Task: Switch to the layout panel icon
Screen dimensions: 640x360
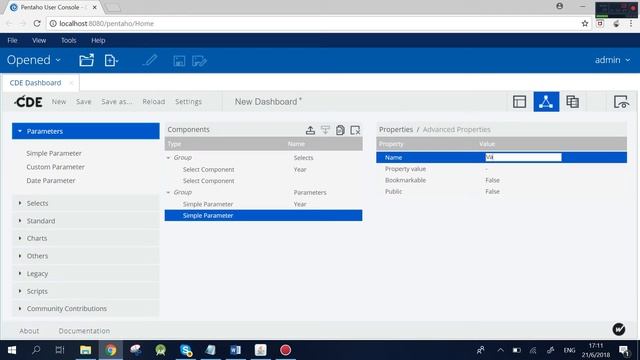Action: (x=519, y=102)
